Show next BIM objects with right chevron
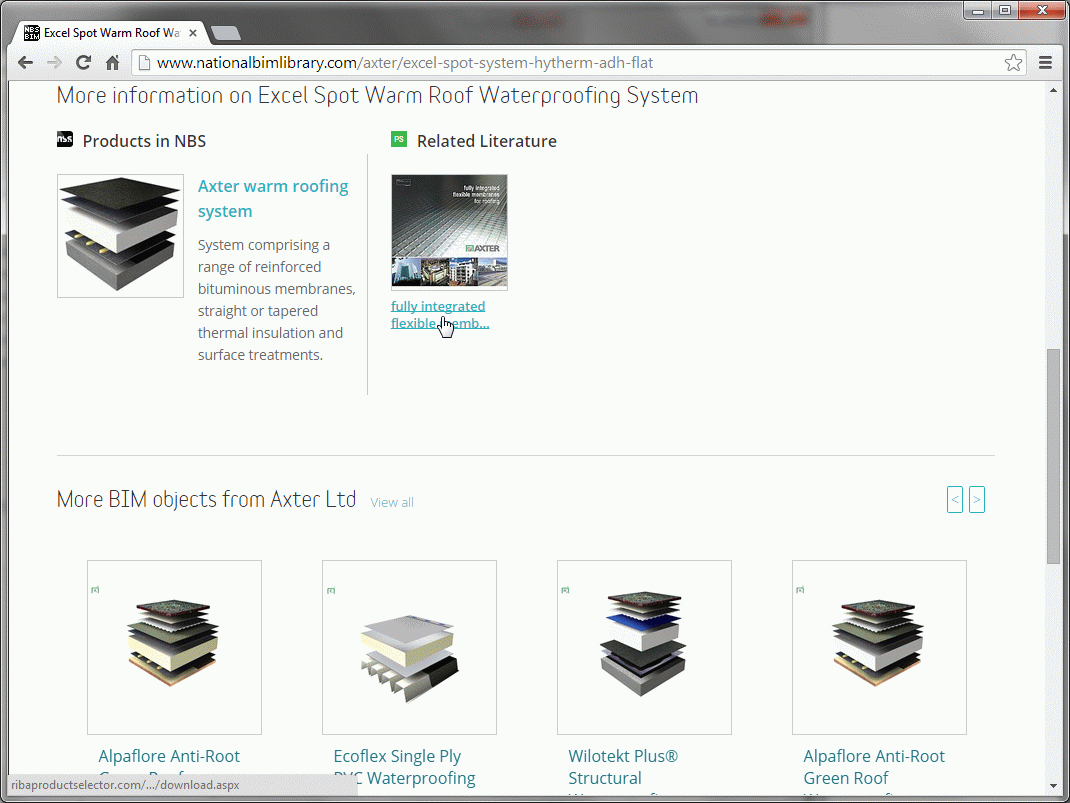Screen dimensions: 1070x803 pyautogui.click(x=977, y=499)
